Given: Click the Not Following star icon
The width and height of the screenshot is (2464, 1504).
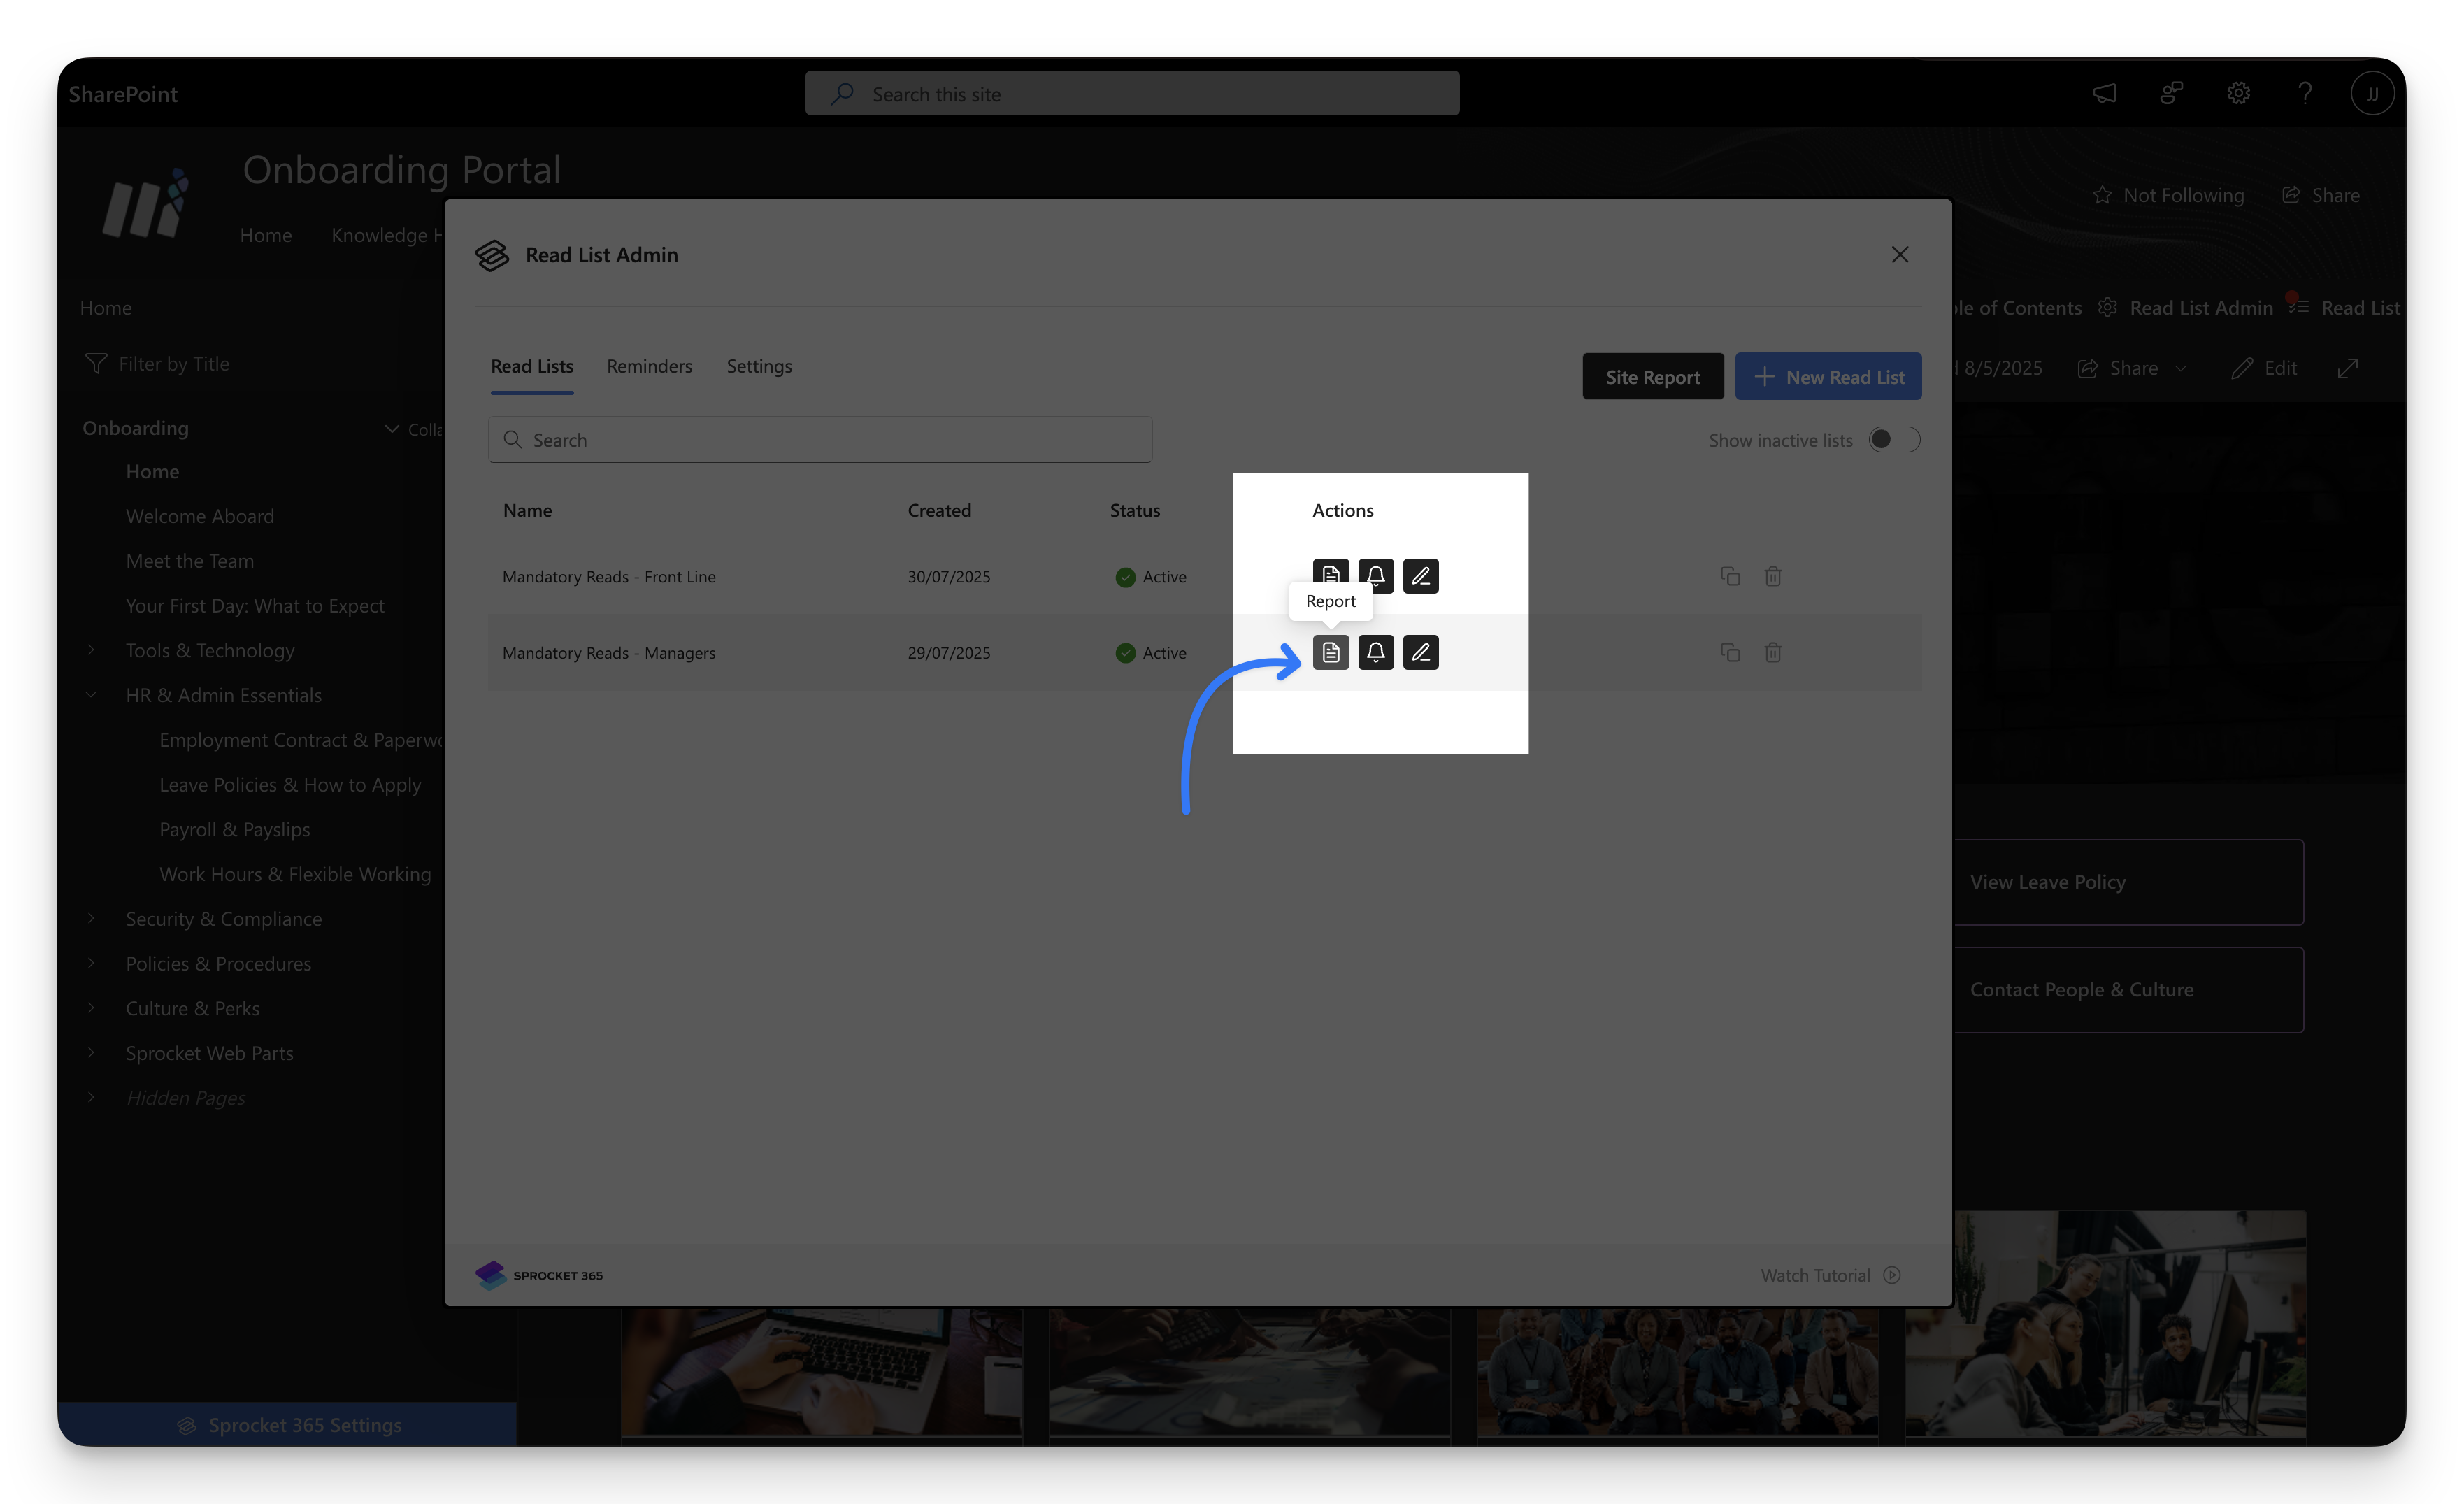Looking at the screenshot, I should coord(2103,195).
